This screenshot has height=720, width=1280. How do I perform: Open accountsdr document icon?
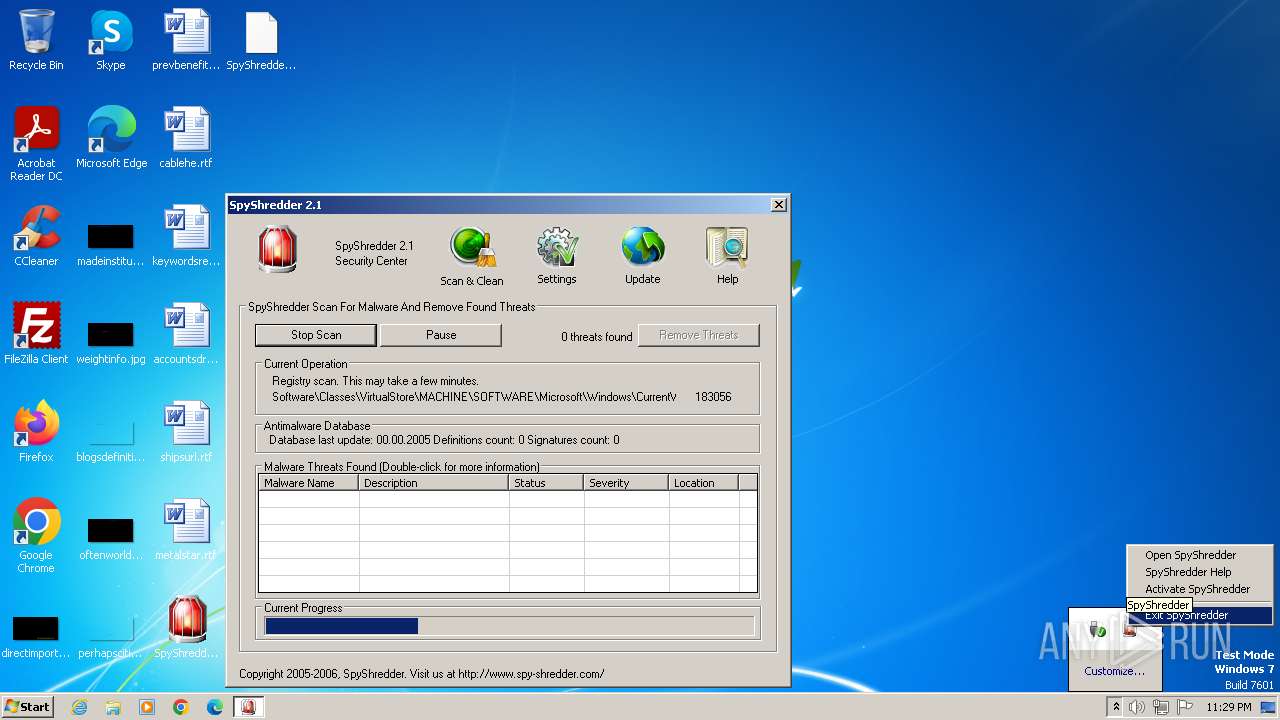[186, 334]
